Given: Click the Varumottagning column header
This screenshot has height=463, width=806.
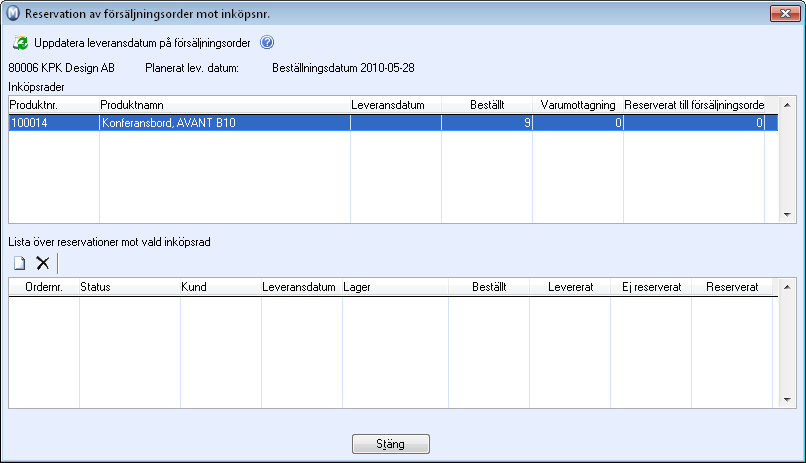Looking at the screenshot, I should 578,105.
